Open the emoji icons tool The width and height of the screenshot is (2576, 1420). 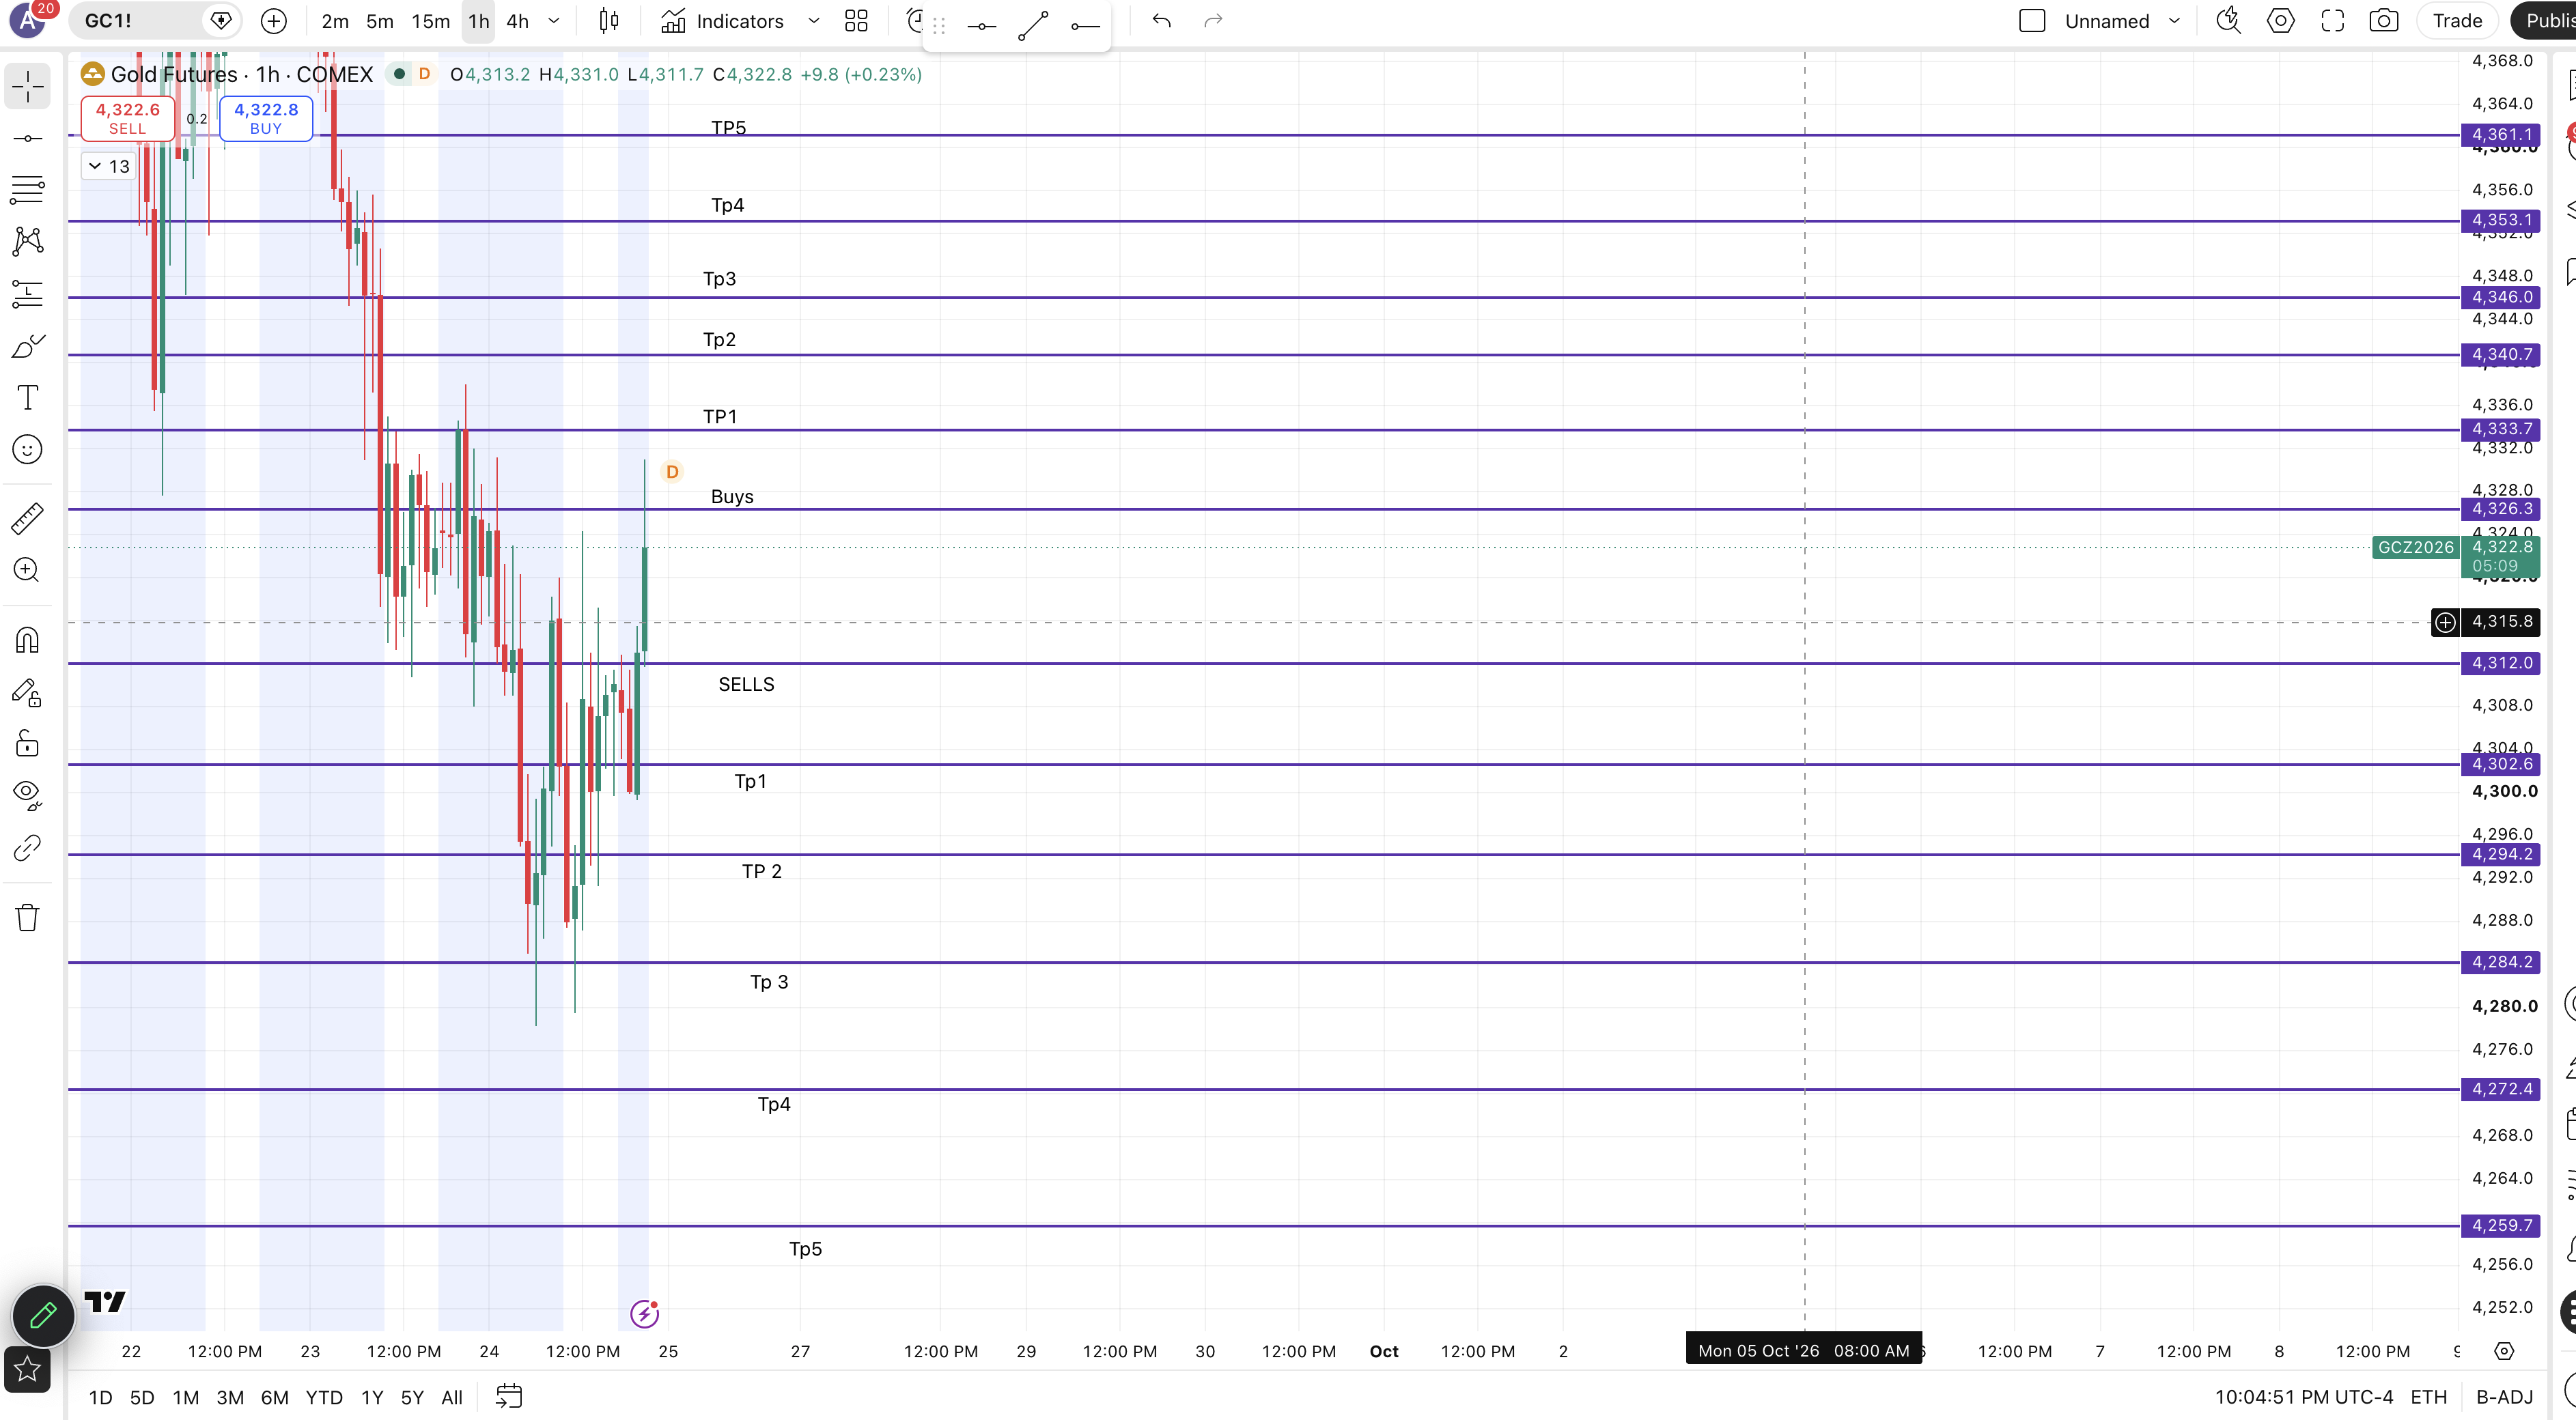28,449
